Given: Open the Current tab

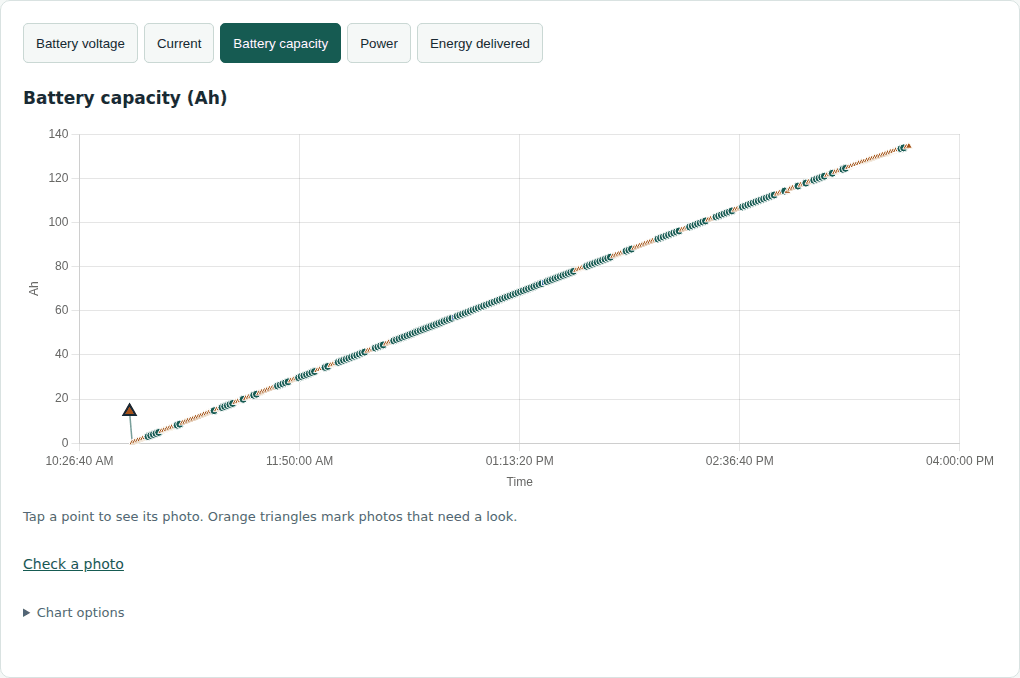Looking at the screenshot, I should click(x=179, y=43).
